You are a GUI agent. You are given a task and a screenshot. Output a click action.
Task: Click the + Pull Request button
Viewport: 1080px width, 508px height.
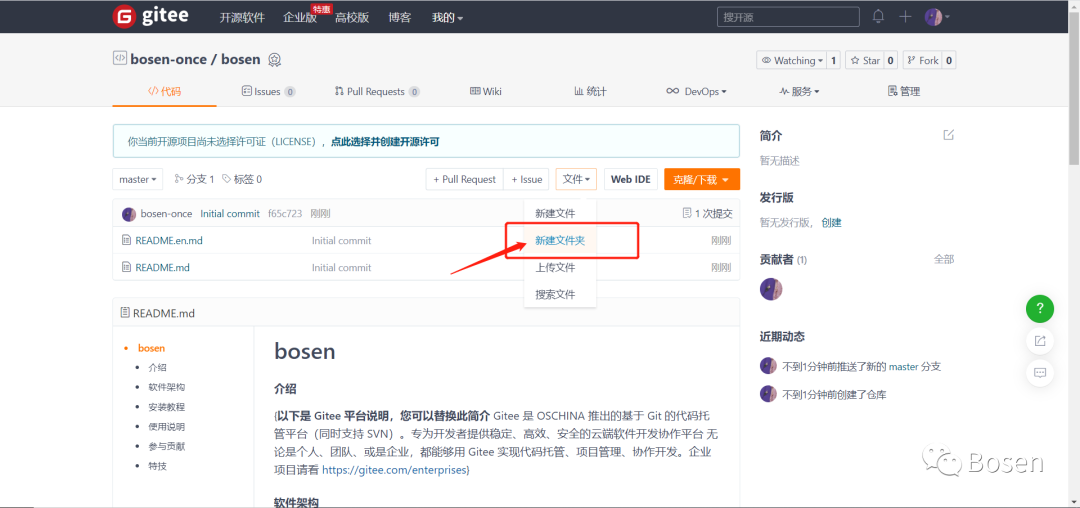coord(465,179)
